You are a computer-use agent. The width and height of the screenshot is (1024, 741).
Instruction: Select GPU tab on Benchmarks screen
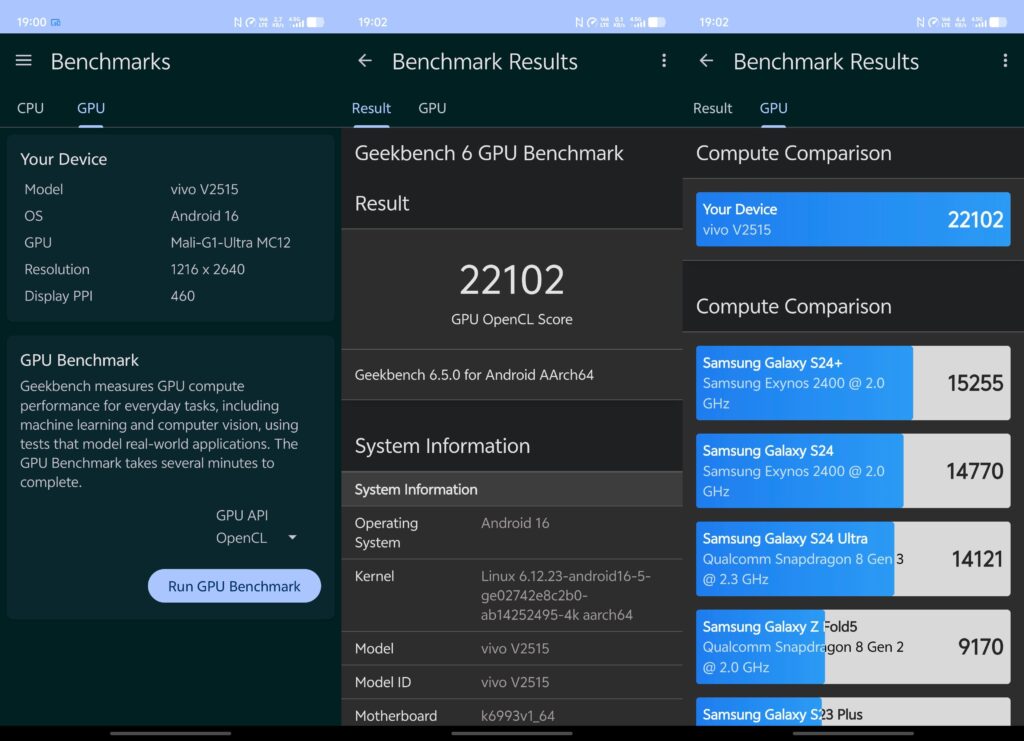tap(91, 108)
